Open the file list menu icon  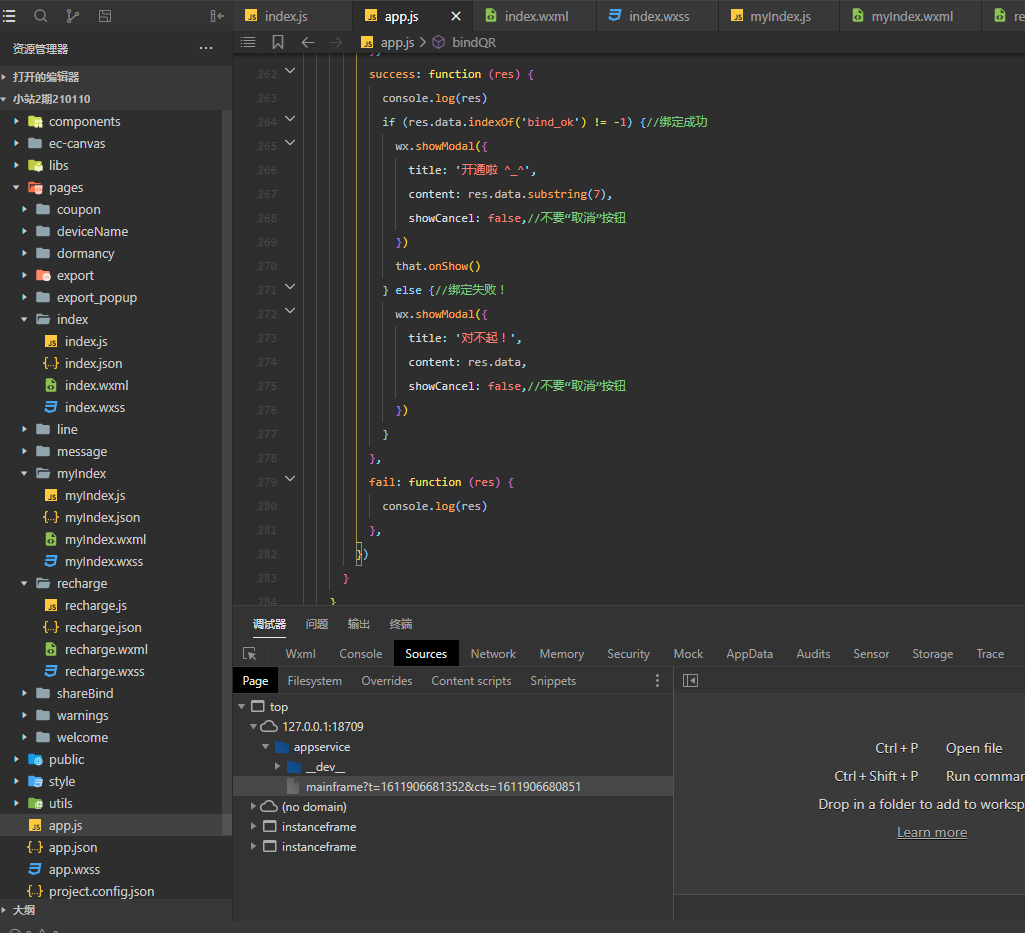pyautogui.click(x=9, y=16)
